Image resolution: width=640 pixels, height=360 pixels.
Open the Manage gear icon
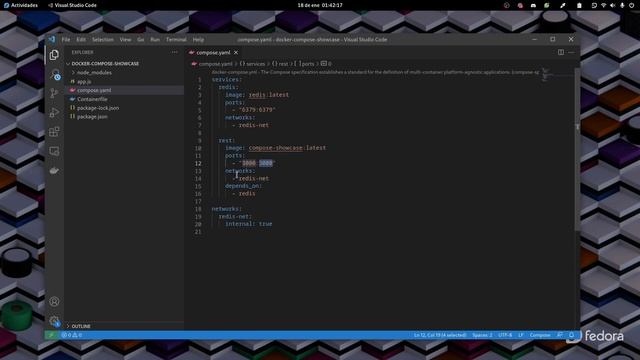(54, 321)
